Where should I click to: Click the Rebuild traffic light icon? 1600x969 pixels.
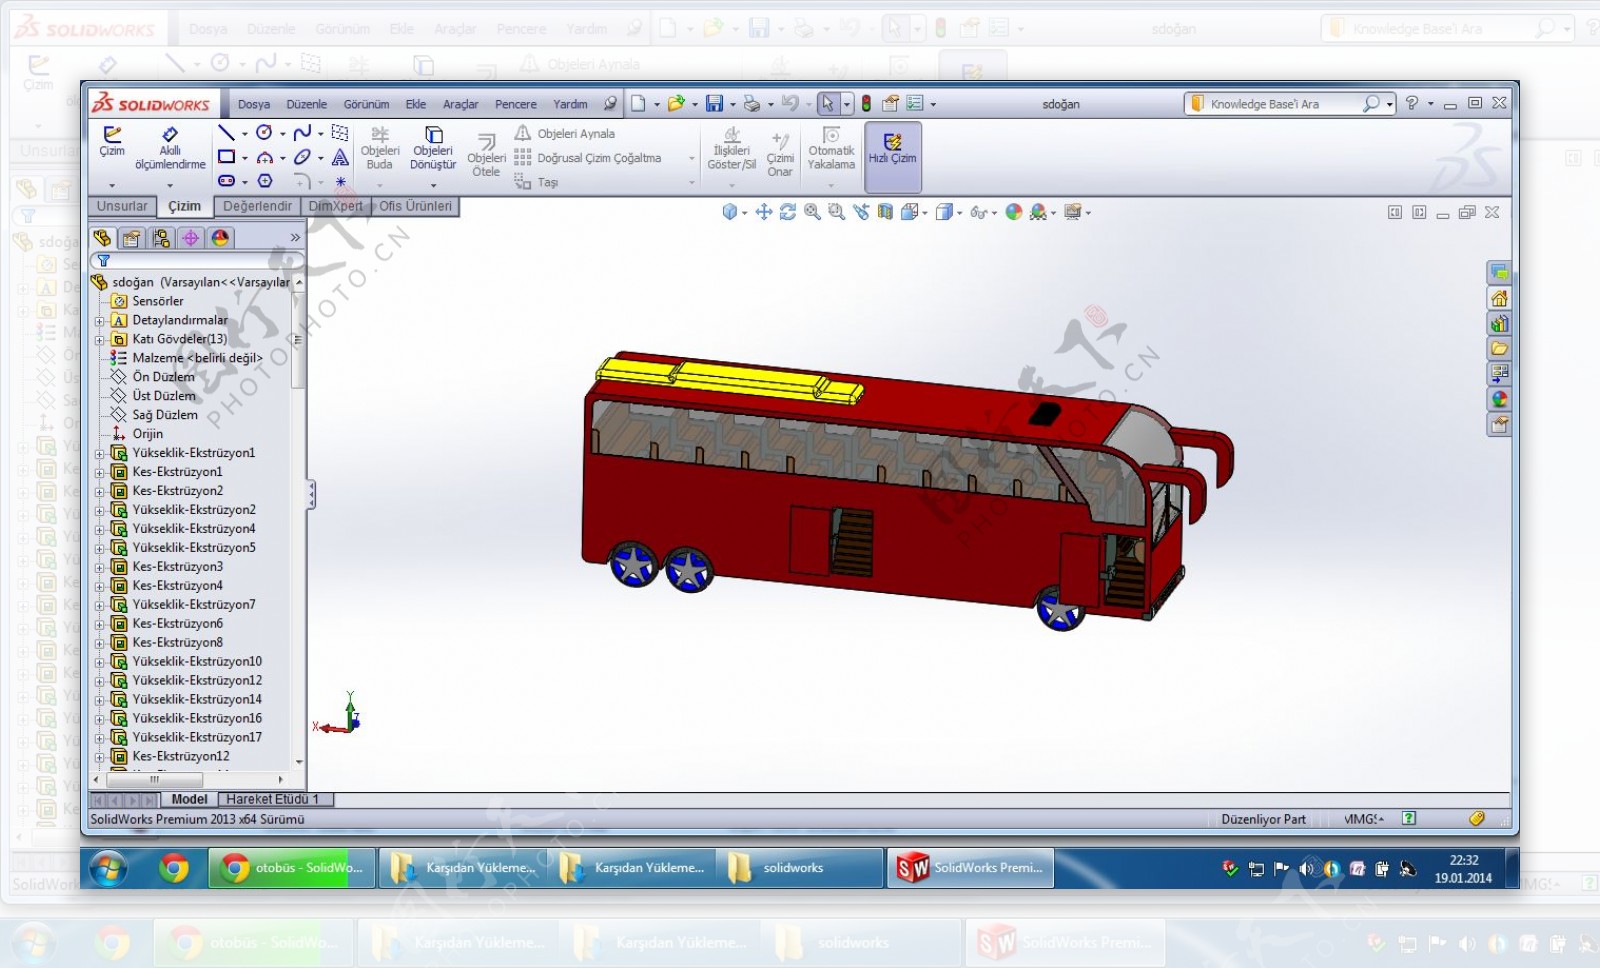tap(866, 103)
